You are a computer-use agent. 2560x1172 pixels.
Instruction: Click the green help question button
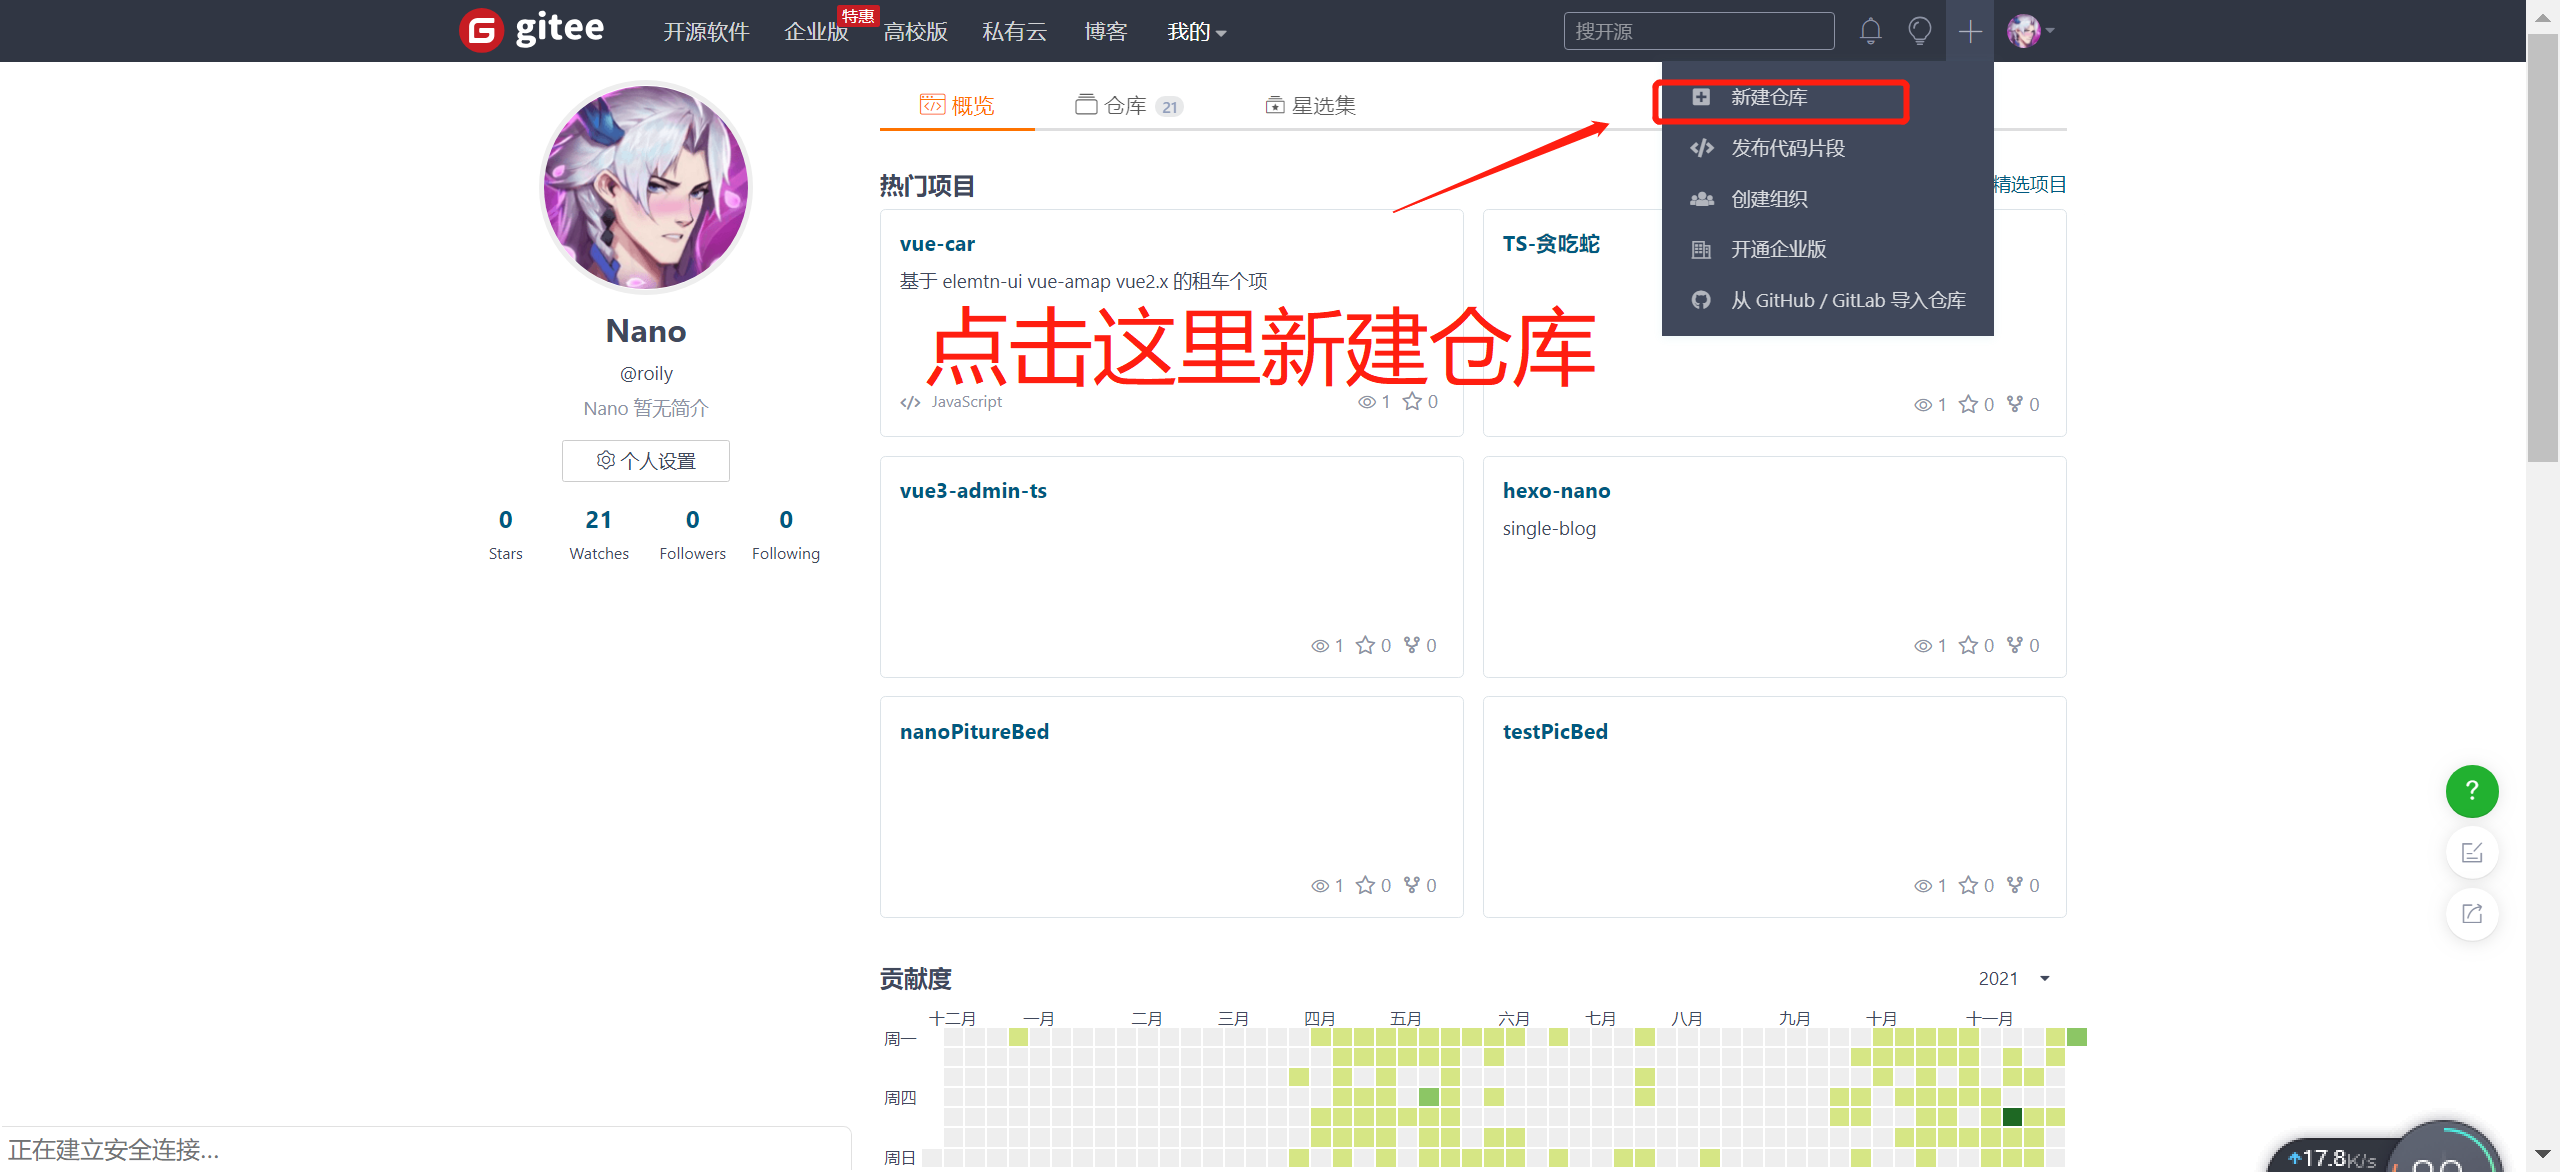point(2472,791)
